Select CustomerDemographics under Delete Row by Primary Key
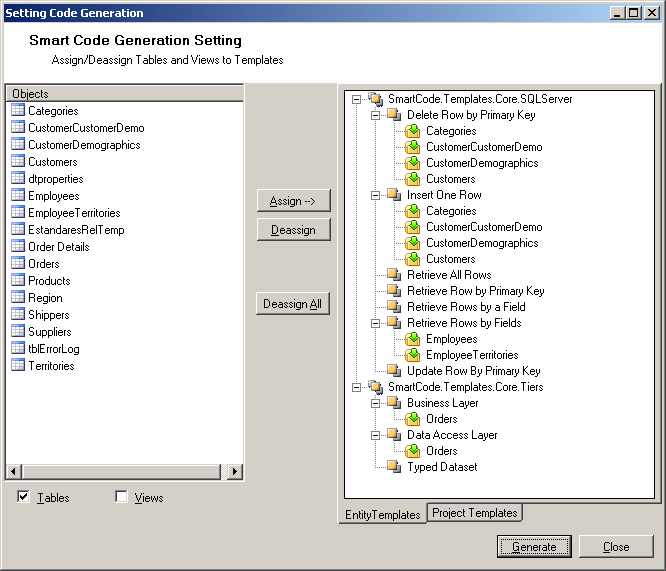 click(x=482, y=163)
